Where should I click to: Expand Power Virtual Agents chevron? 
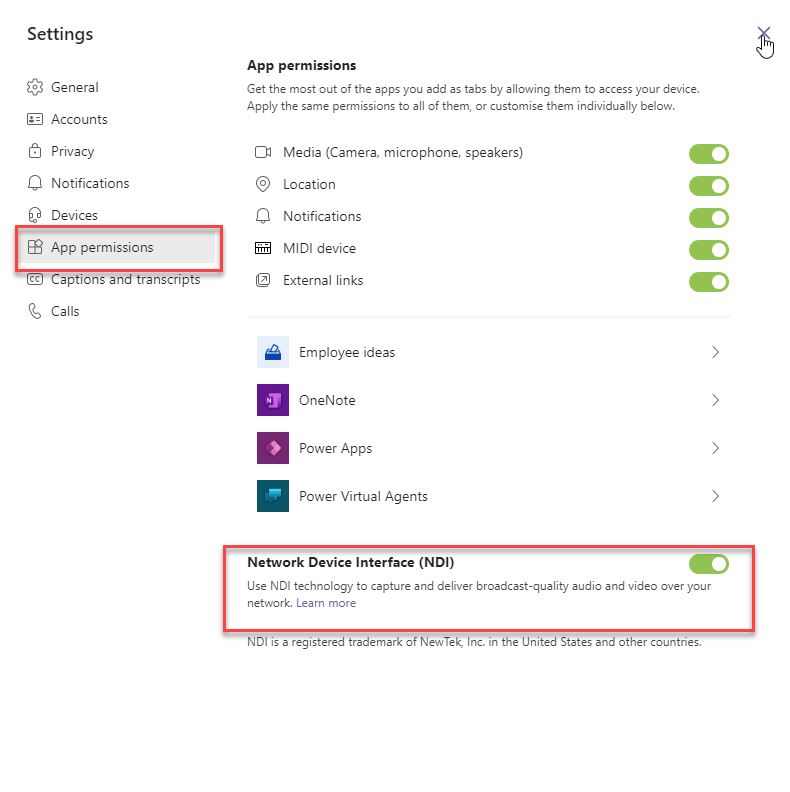click(x=715, y=496)
